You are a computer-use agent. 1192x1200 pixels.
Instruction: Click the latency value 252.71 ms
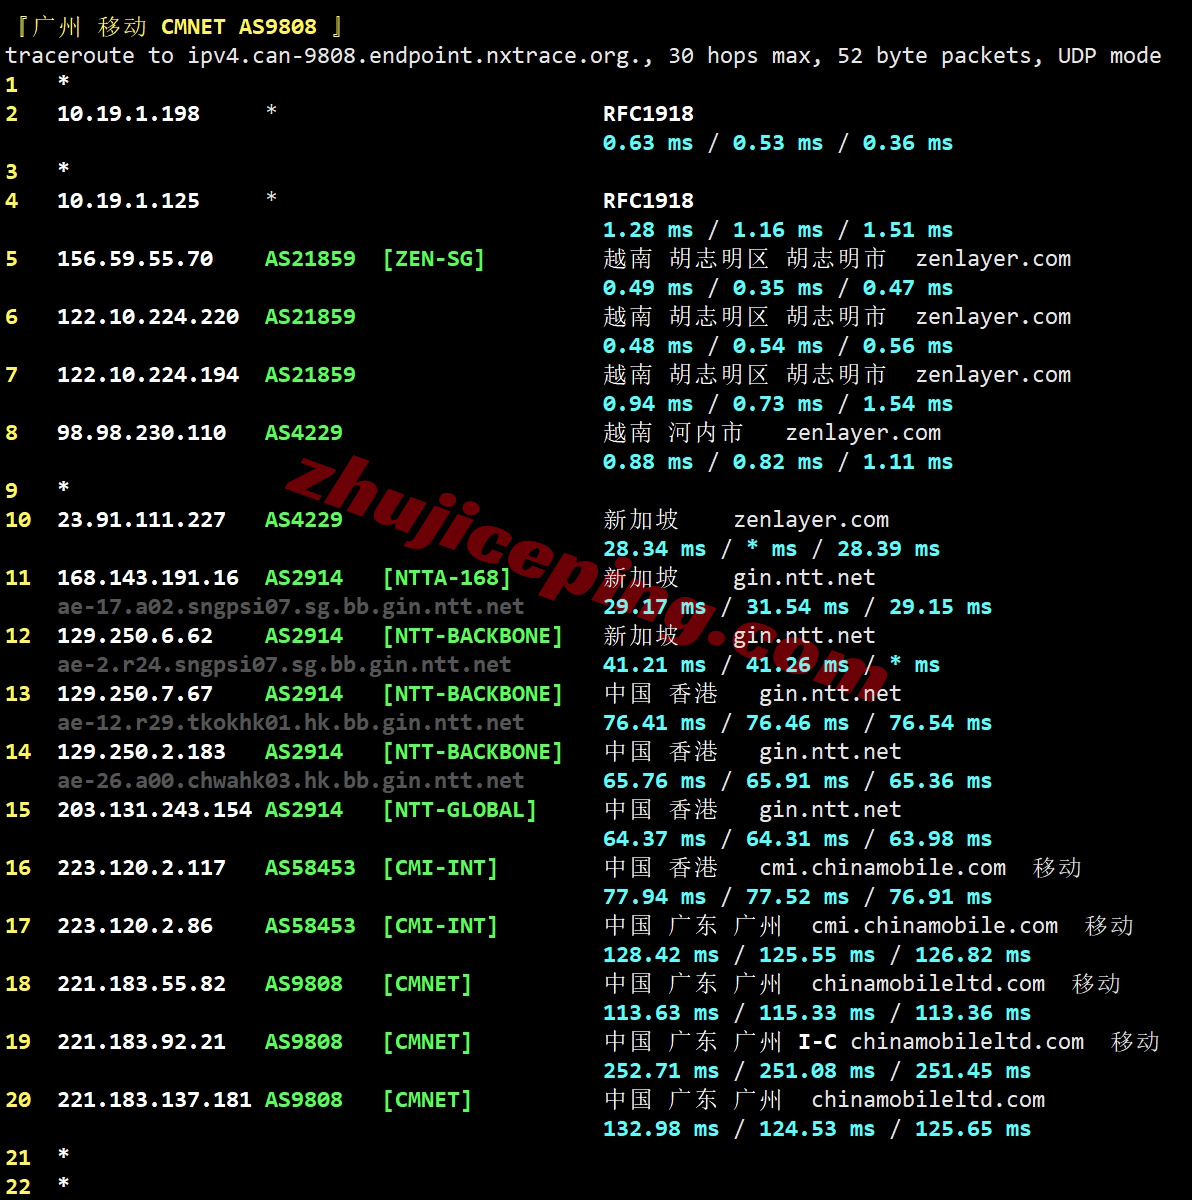point(661,1071)
